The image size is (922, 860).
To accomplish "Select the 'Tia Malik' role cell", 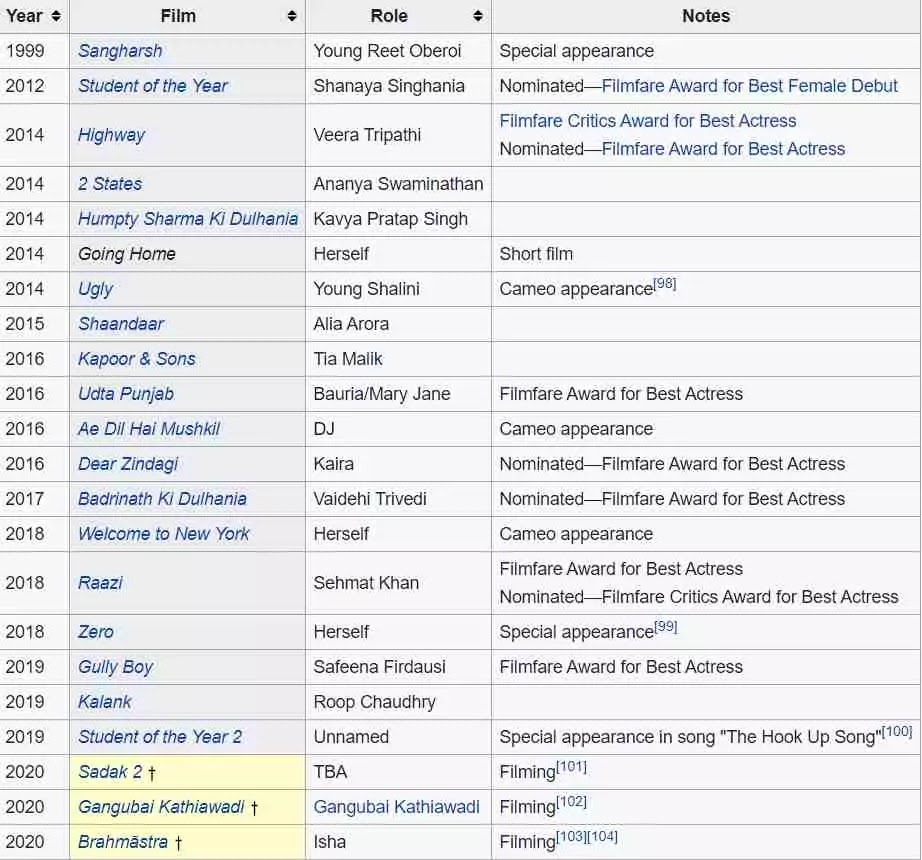I will click(398, 359).
